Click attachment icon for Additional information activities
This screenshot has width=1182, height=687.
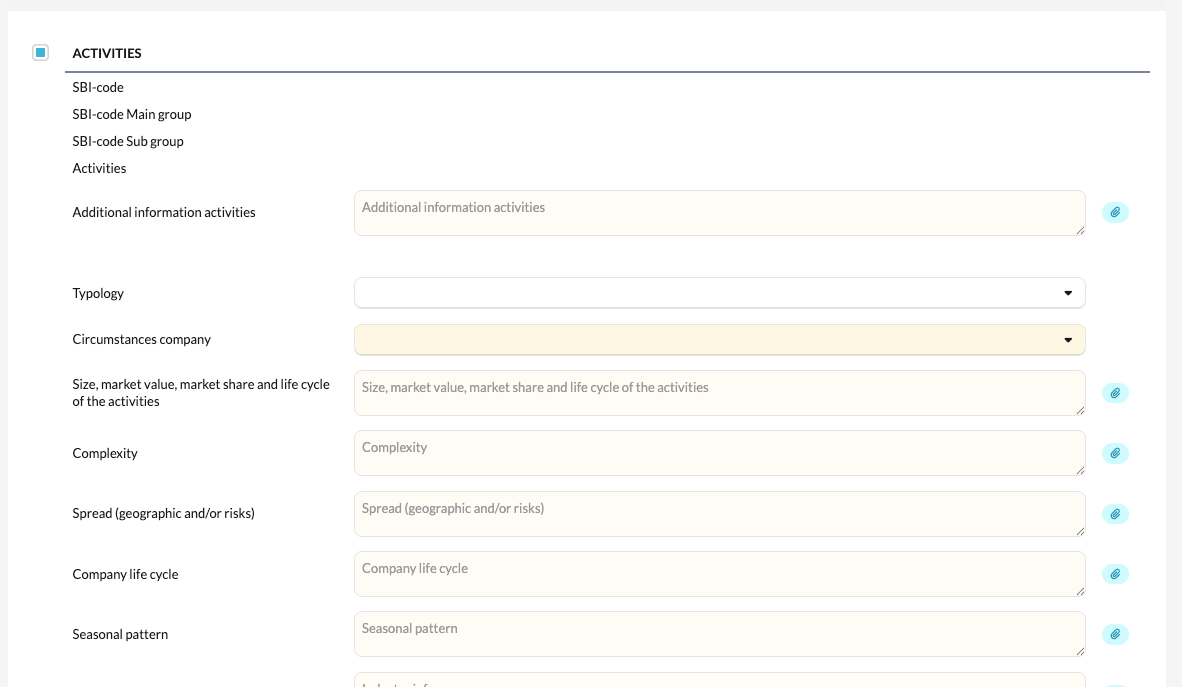tap(1115, 213)
